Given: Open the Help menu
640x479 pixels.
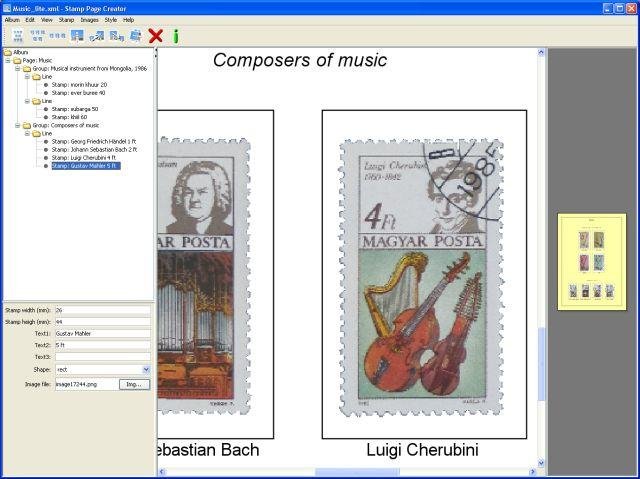Looking at the screenshot, I should [x=129, y=20].
